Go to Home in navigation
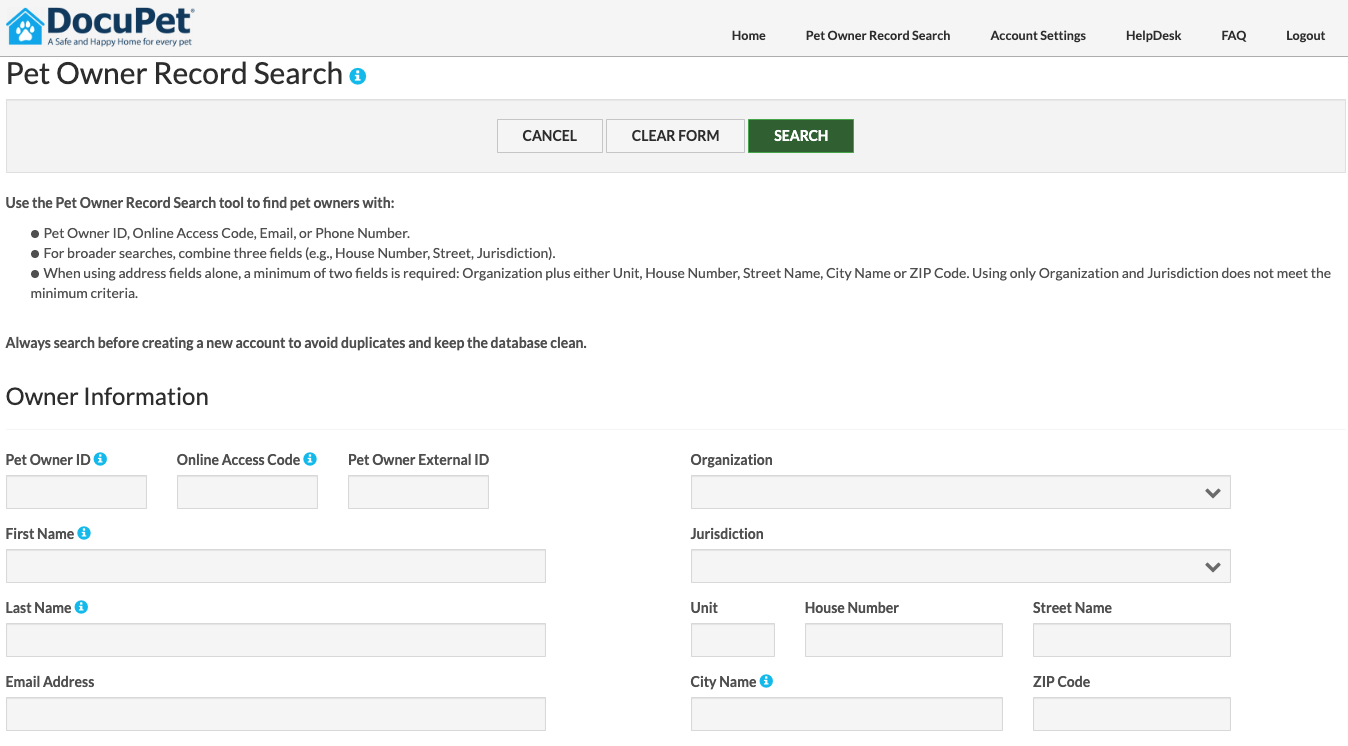This screenshot has width=1348, height=746. point(748,35)
